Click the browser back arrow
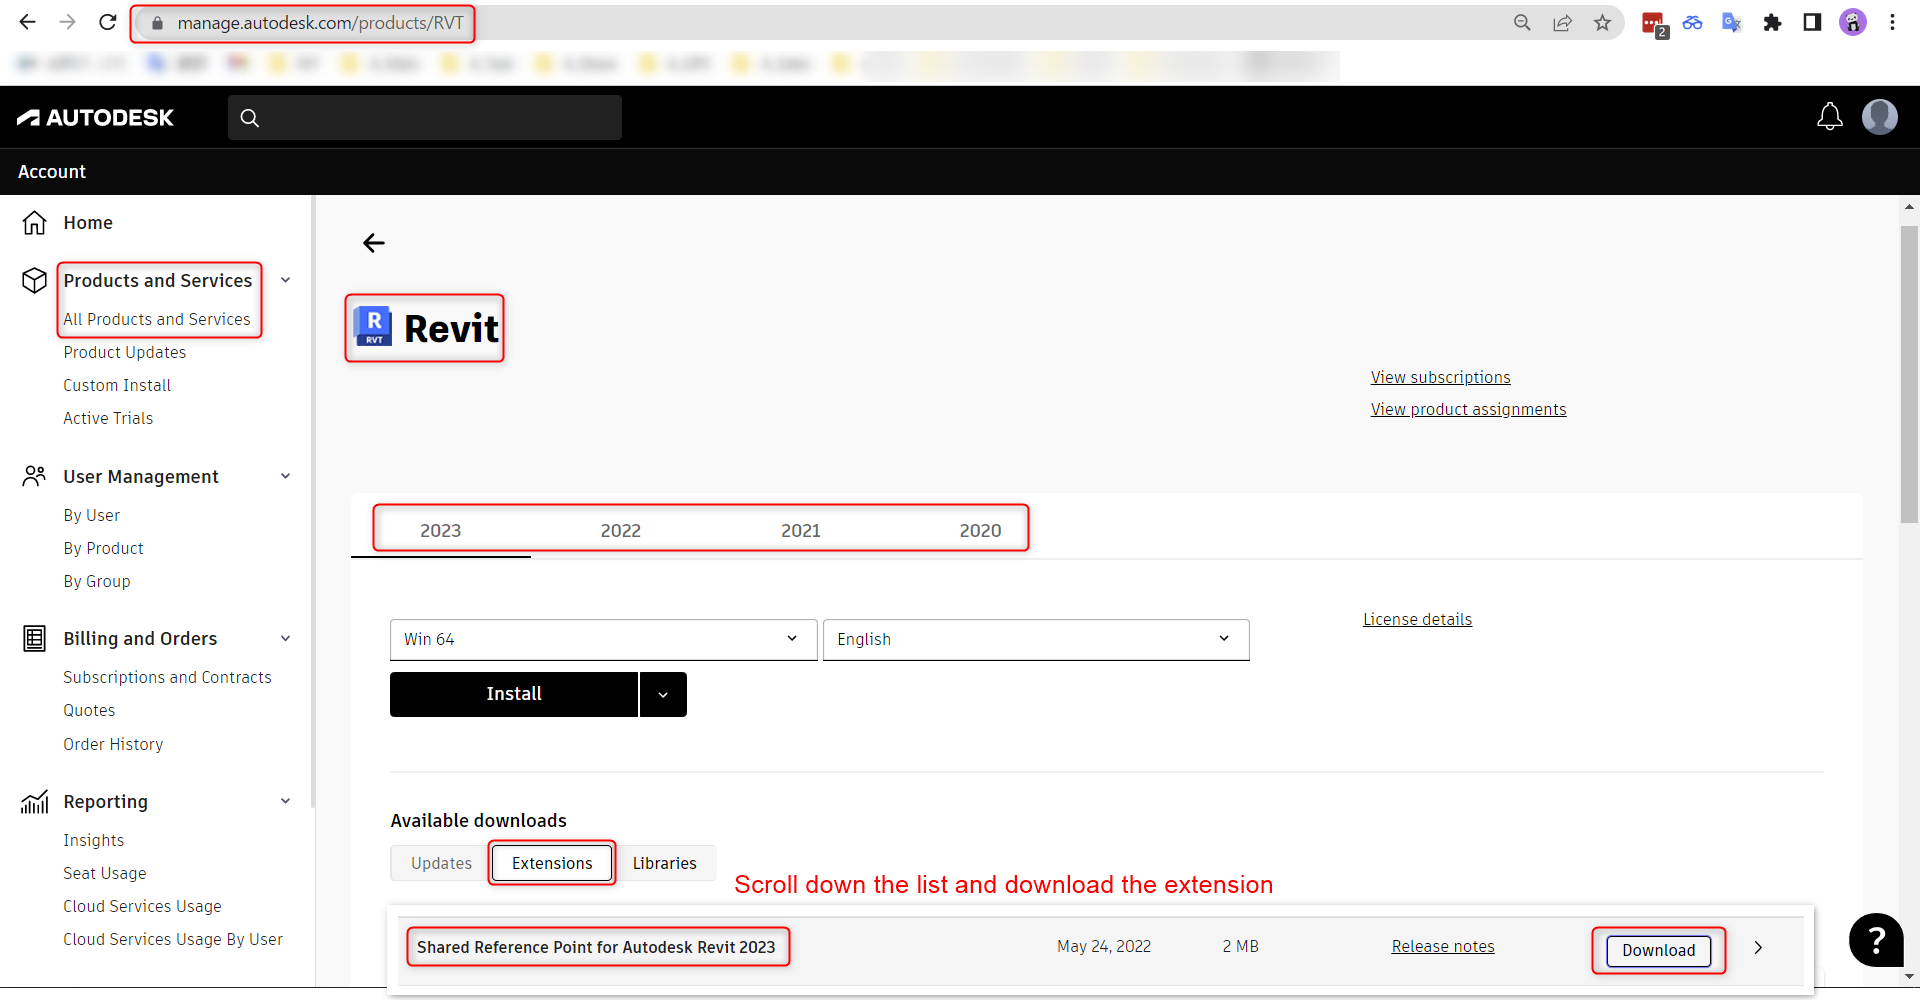Screen dimensions: 1920x1000 (27, 22)
